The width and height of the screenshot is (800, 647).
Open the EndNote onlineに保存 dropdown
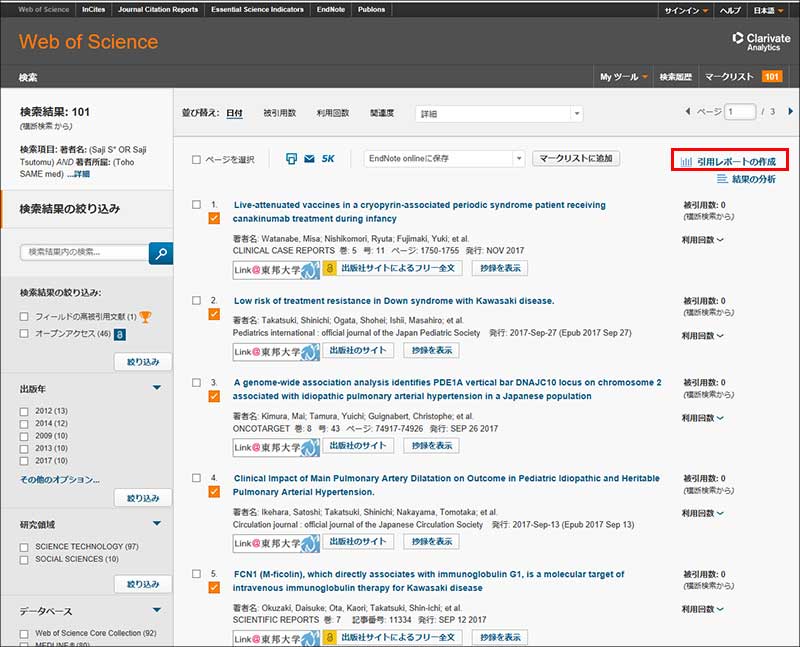(444, 159)
